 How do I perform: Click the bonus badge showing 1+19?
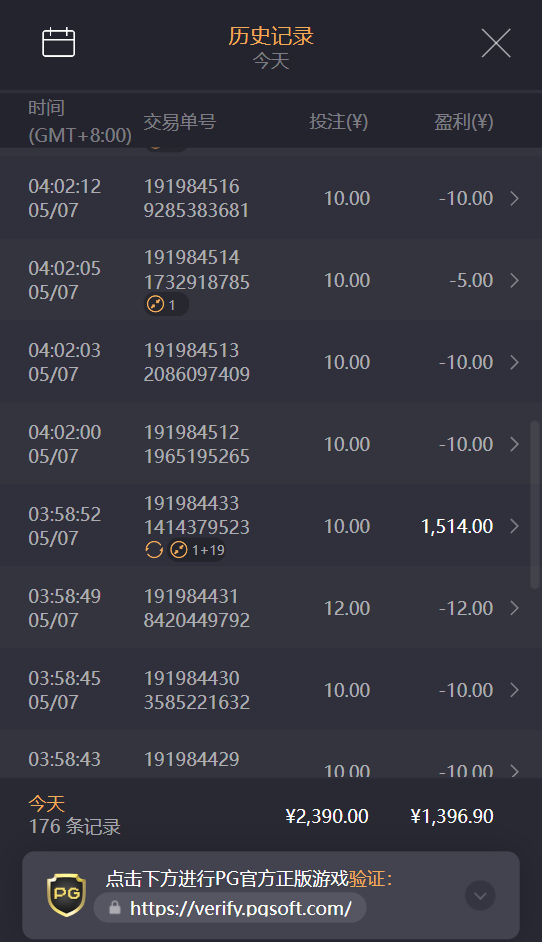coord(197,550)
